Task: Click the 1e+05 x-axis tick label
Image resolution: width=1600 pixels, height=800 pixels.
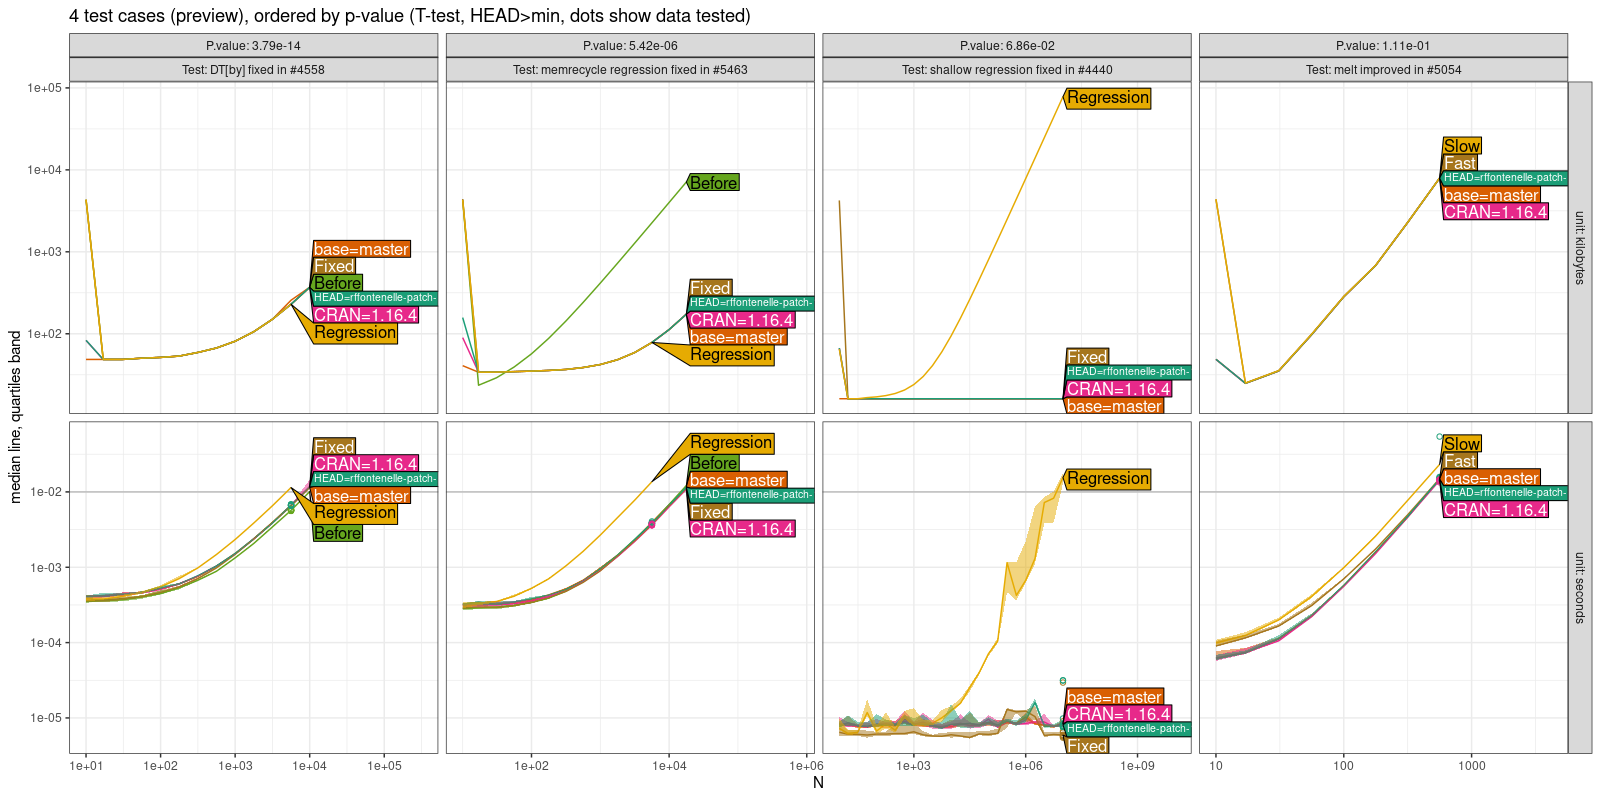Action: (x=384, y=766)
